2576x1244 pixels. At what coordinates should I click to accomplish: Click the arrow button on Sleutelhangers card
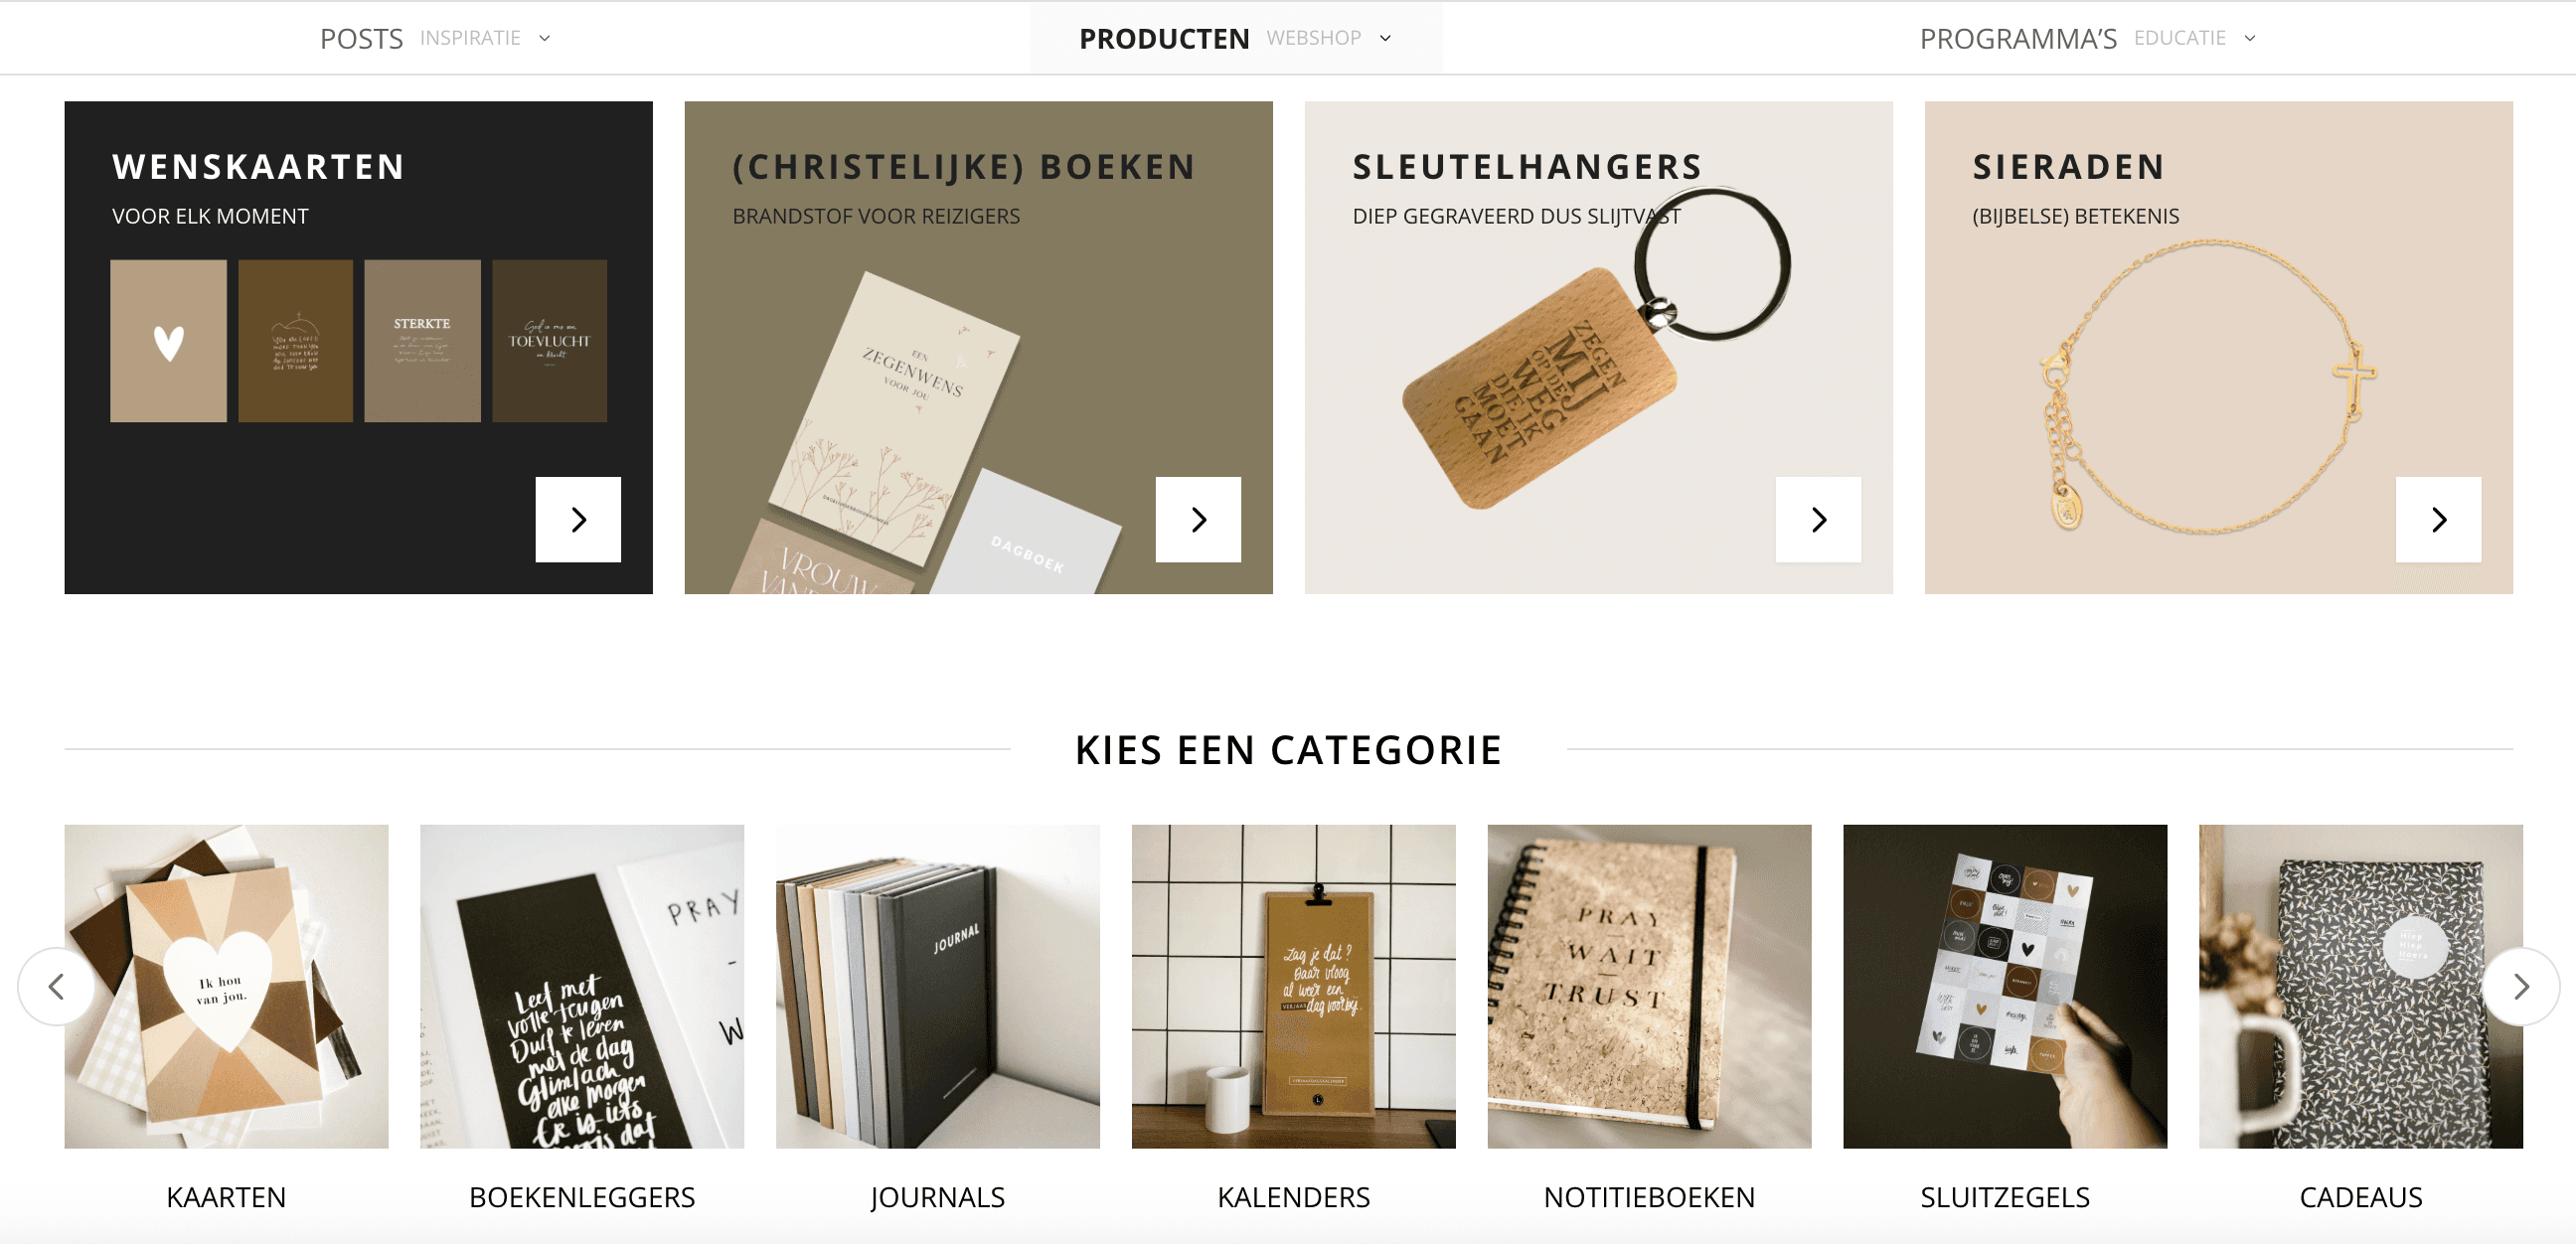(x=1818, y=519)
